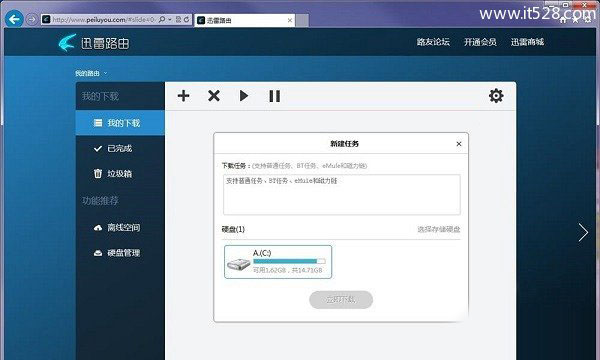Refresh page using reload icon
Image resolution: width=600 pixels, height=360 pixels.
186,19
